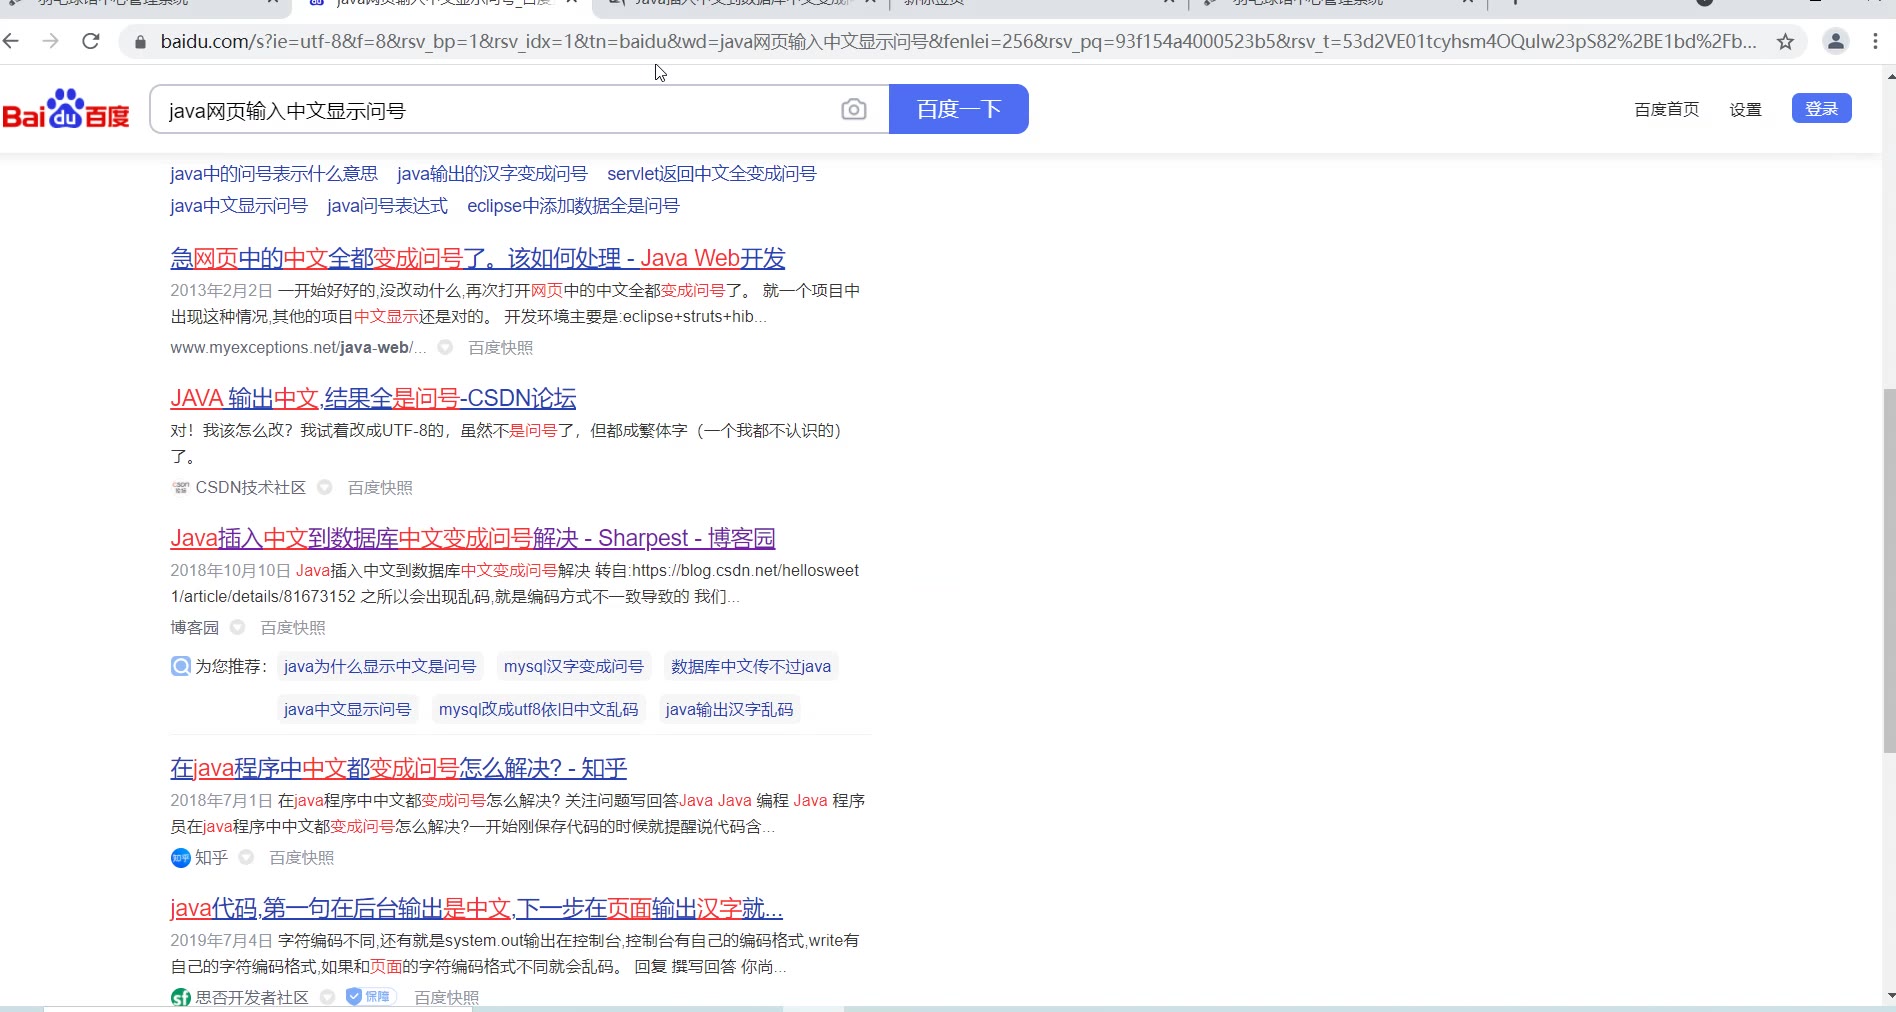Expand options arrow next to CSDN技术社区
The height and width of the screenshot is (1012, 1896).
[x=325, y=487]
